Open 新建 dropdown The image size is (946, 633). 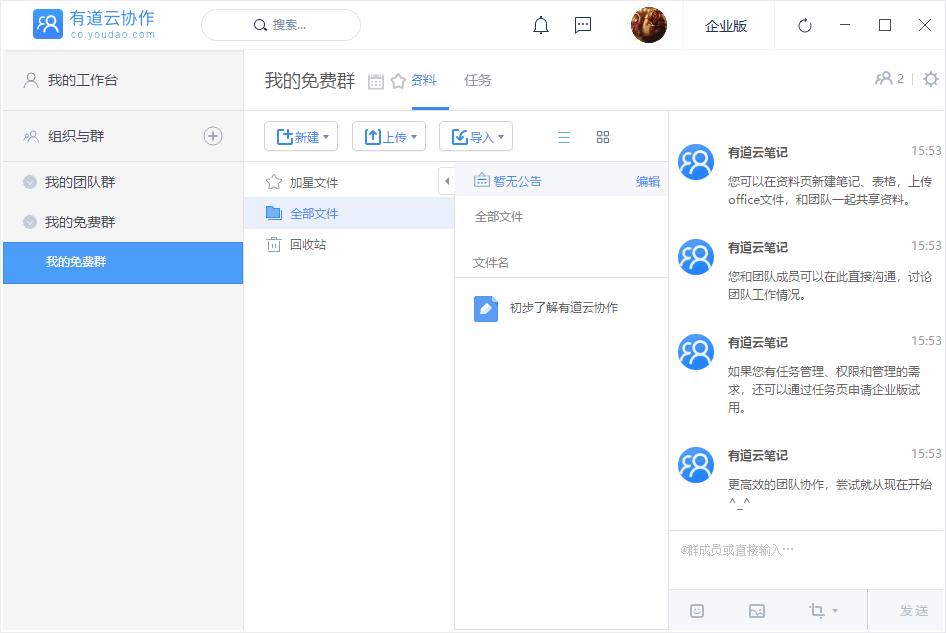301,136
